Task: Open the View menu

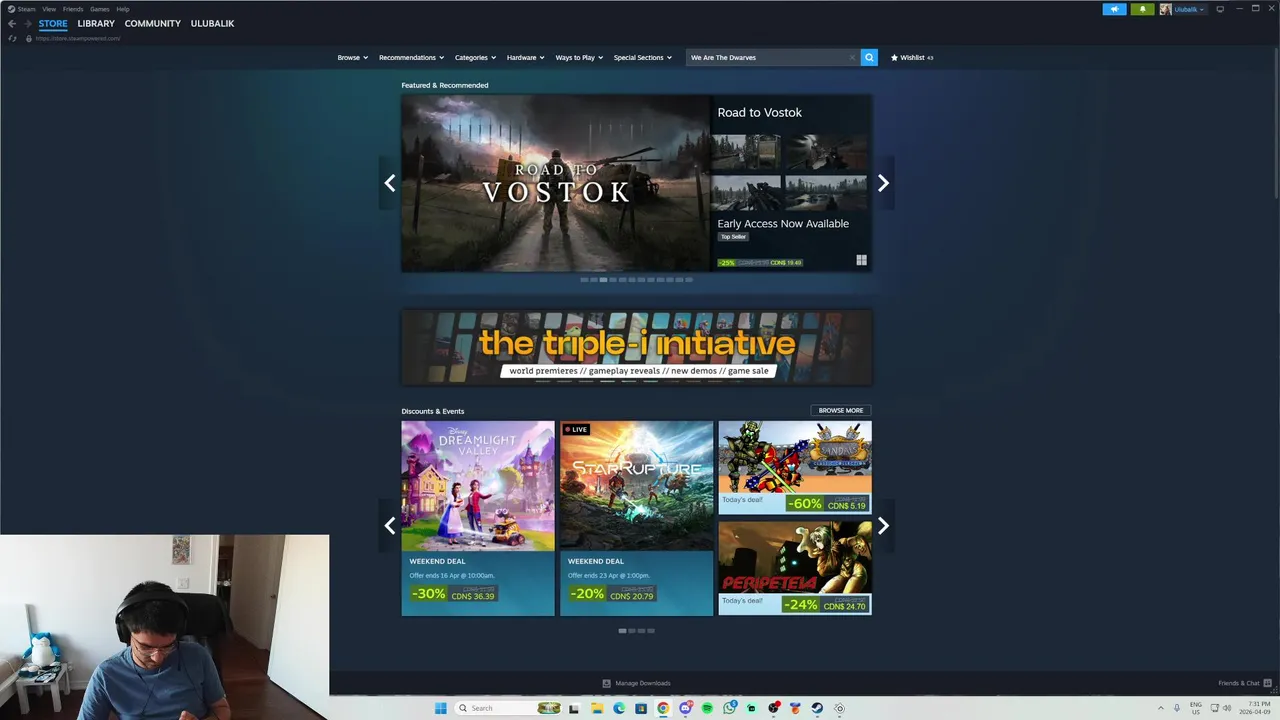Action: click(x=49, y=9)
